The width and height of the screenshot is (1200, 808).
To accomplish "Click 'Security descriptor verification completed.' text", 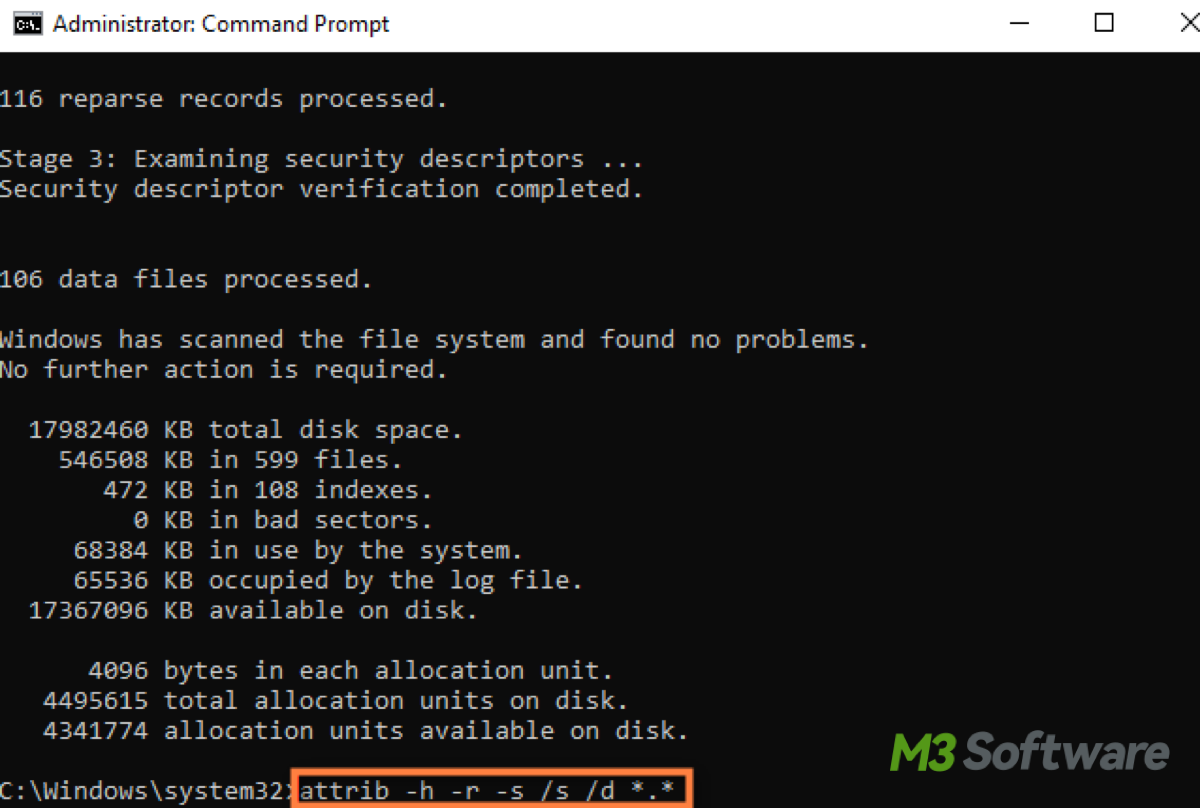I will pos(321,189).
